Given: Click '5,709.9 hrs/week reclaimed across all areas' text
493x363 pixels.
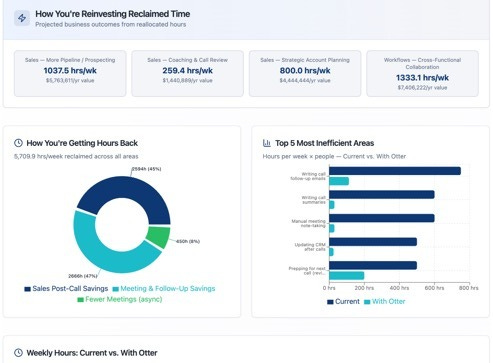Looking at the screenshot, I should coord(76,156).
